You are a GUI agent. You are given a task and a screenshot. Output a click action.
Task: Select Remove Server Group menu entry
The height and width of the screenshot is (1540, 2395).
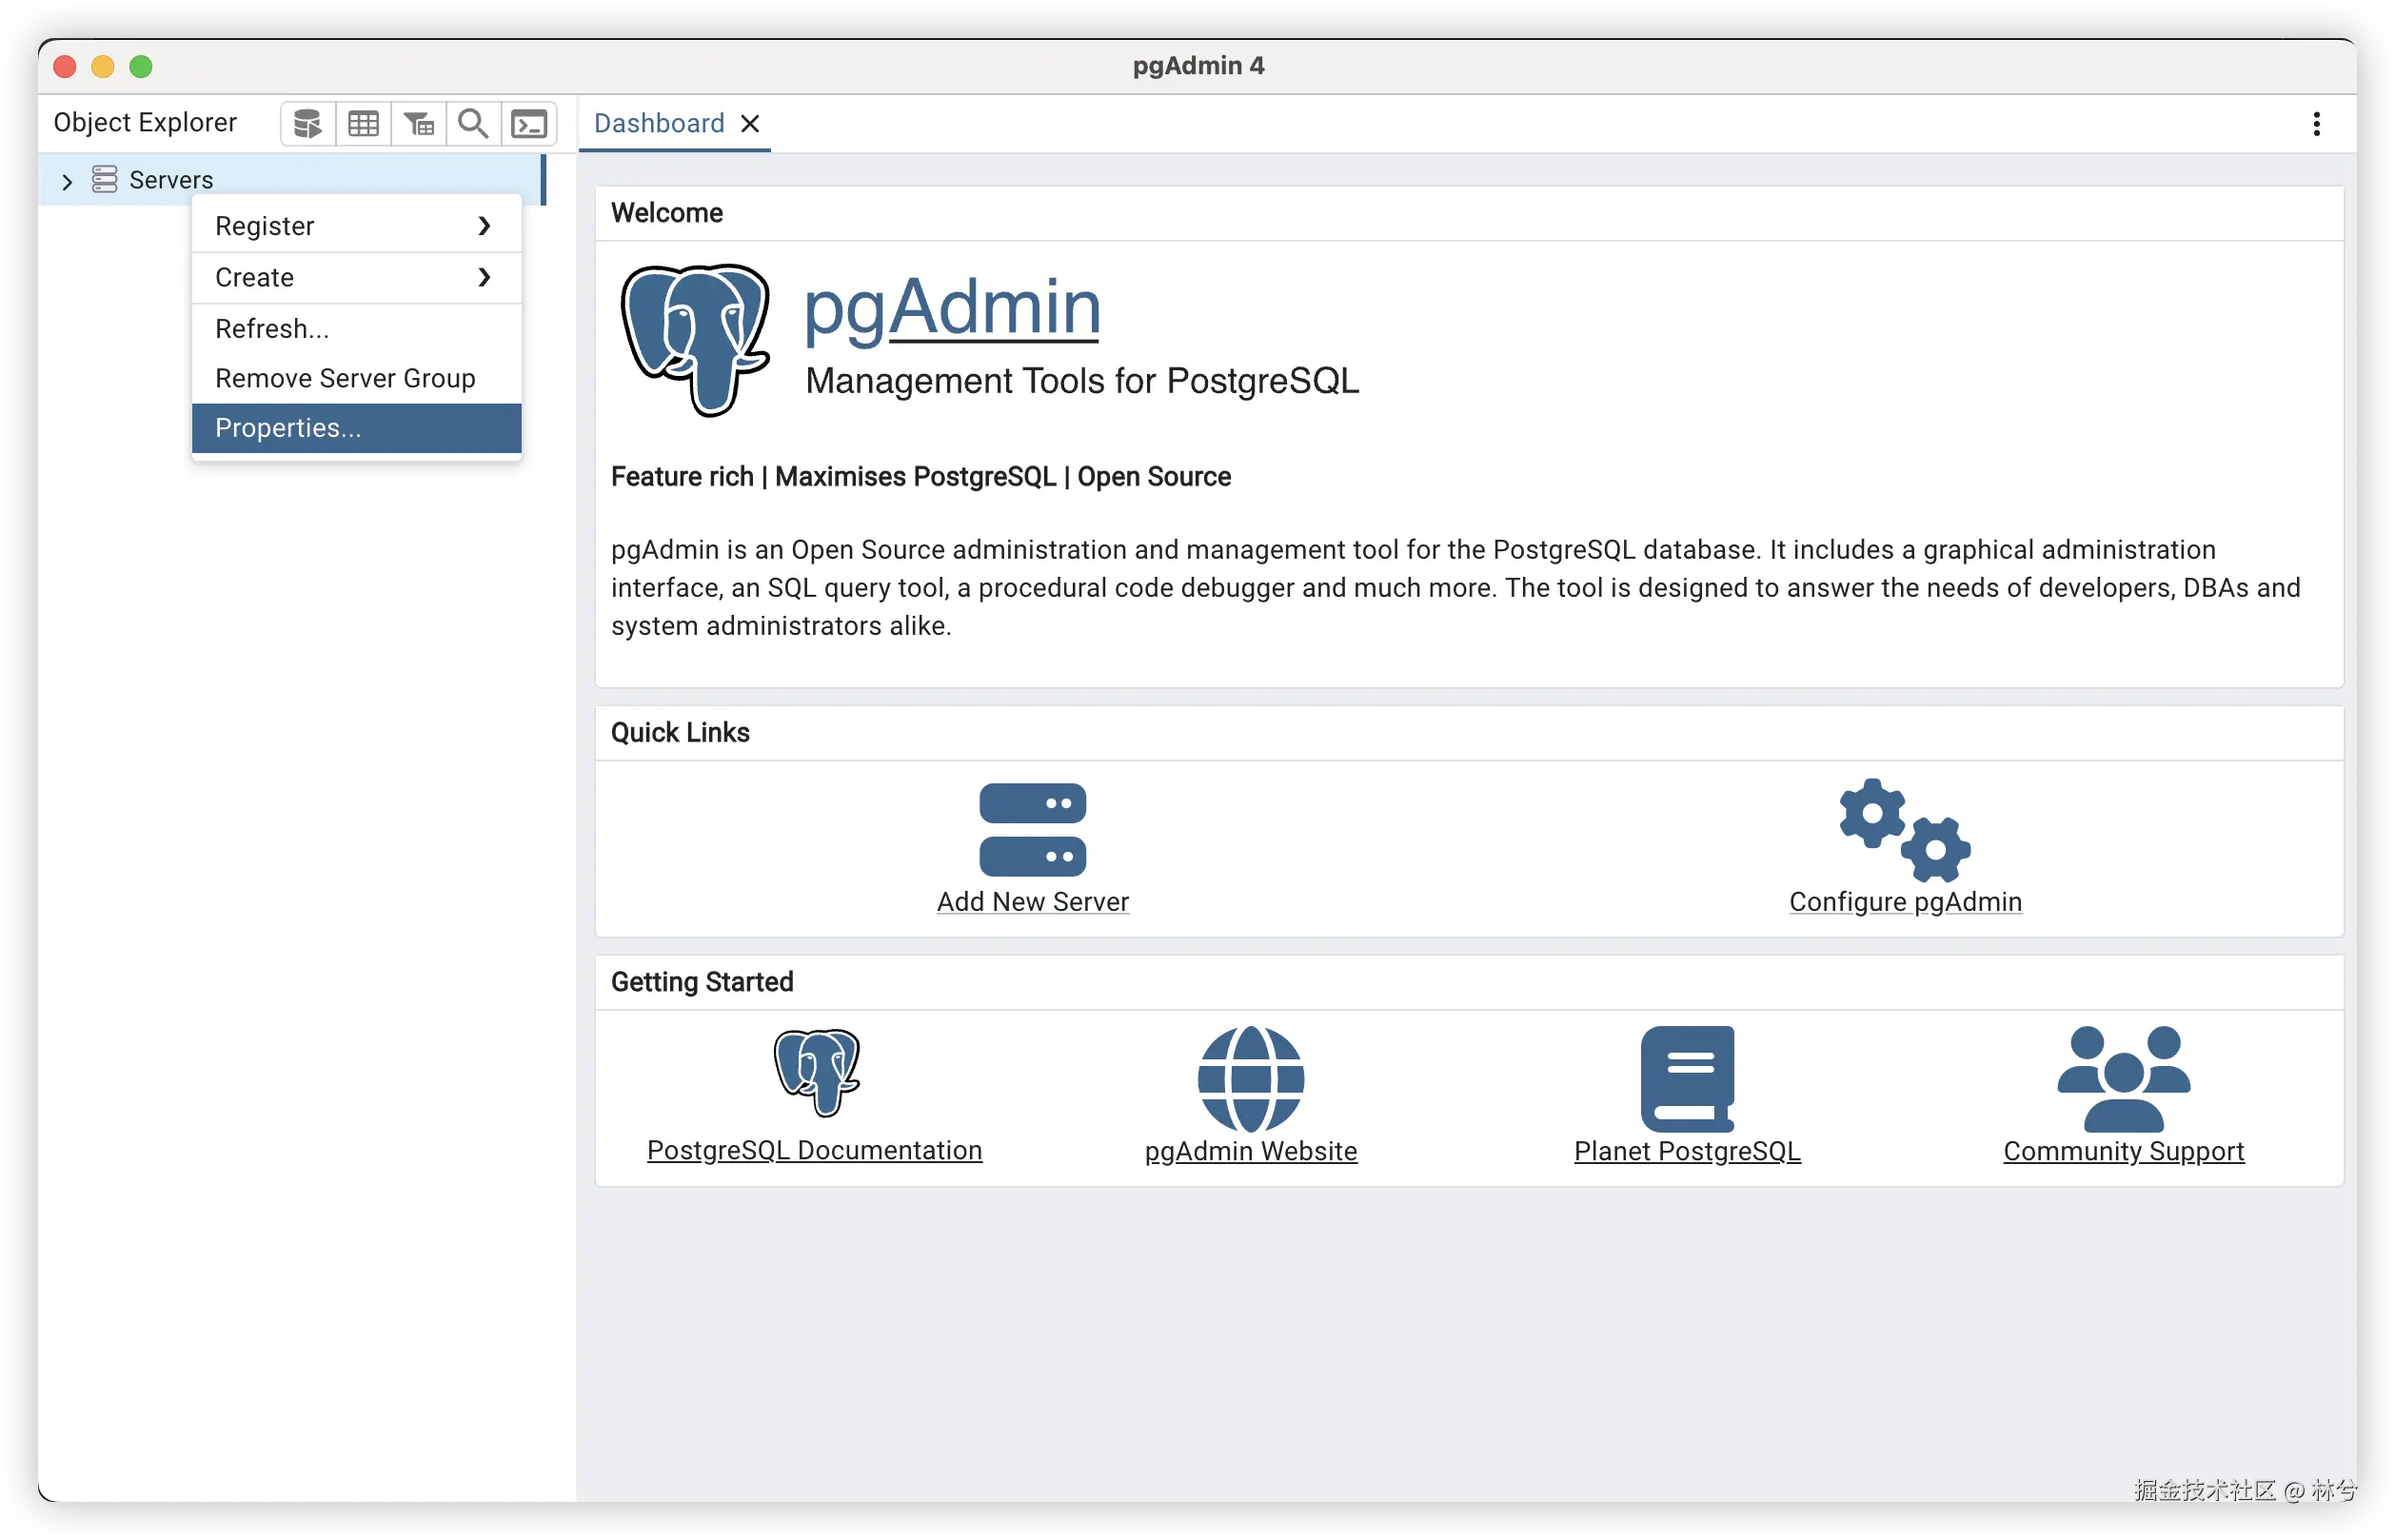[x=345, y=378]
